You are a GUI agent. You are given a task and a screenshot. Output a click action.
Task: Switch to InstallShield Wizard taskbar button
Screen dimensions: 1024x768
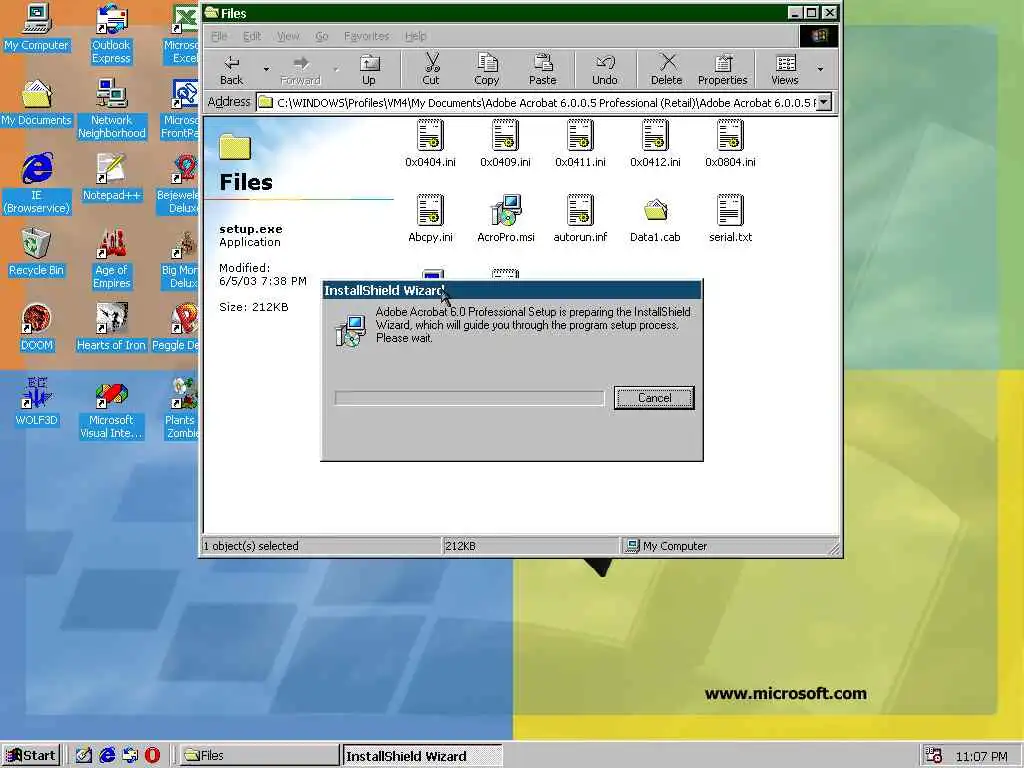423,756
